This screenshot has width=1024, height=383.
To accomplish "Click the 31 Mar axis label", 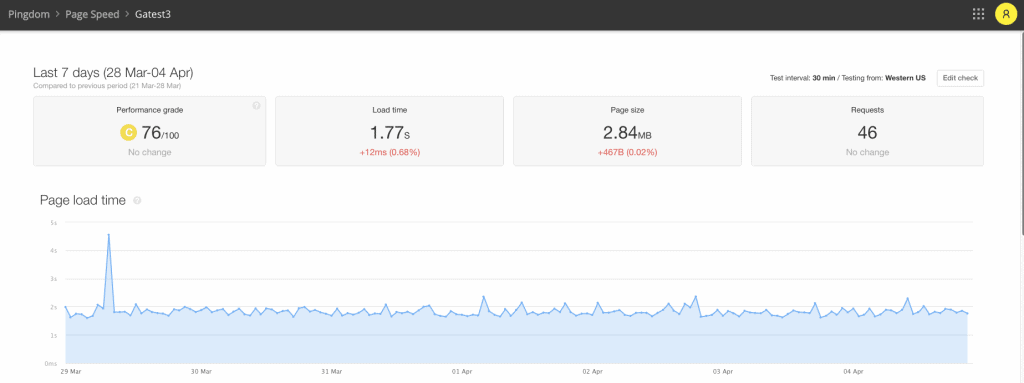I will point(332,371).
